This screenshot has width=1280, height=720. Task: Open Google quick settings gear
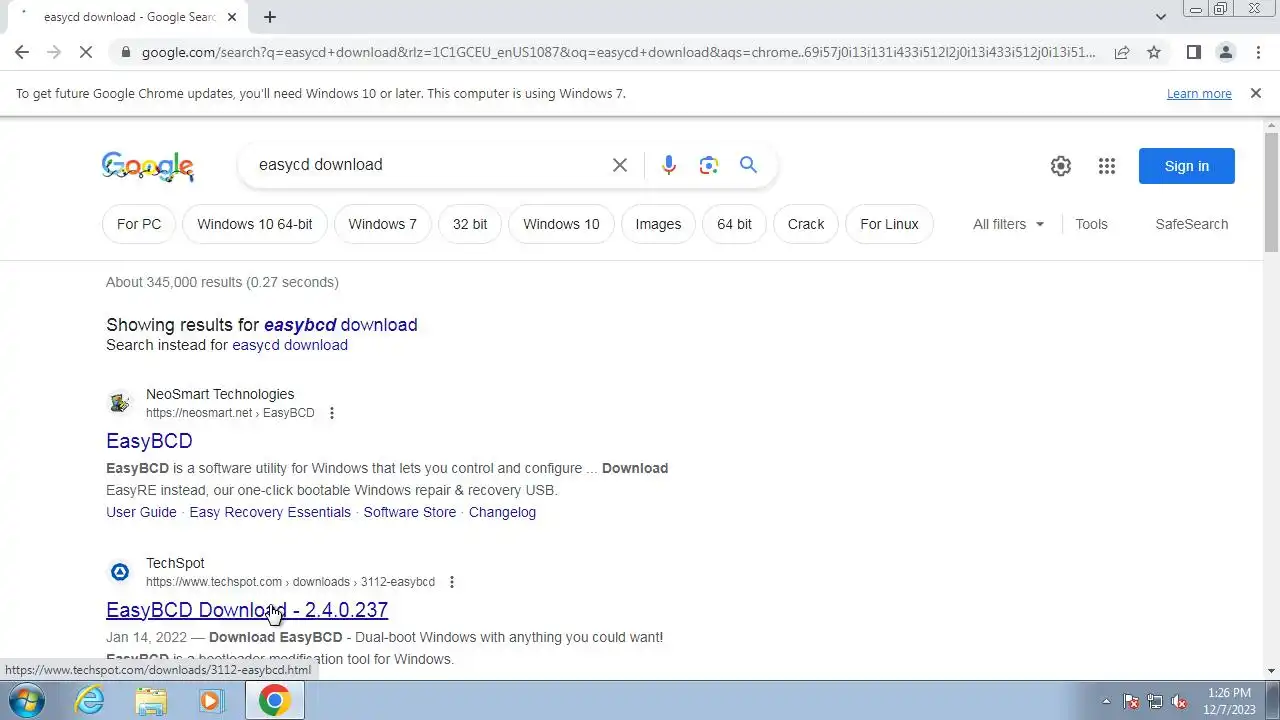tap(1061, 166)
